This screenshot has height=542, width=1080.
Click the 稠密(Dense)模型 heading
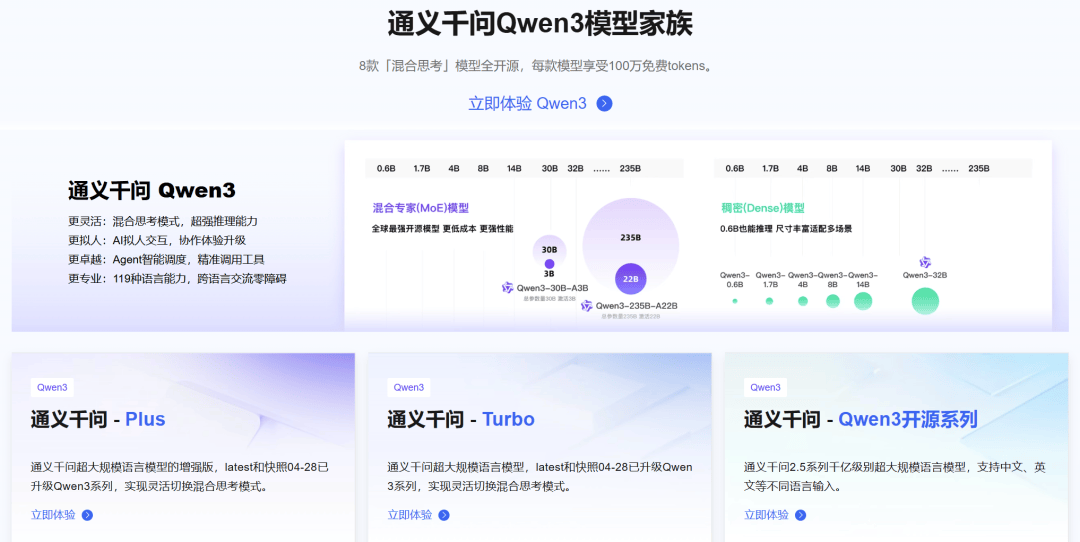point(762,208)
